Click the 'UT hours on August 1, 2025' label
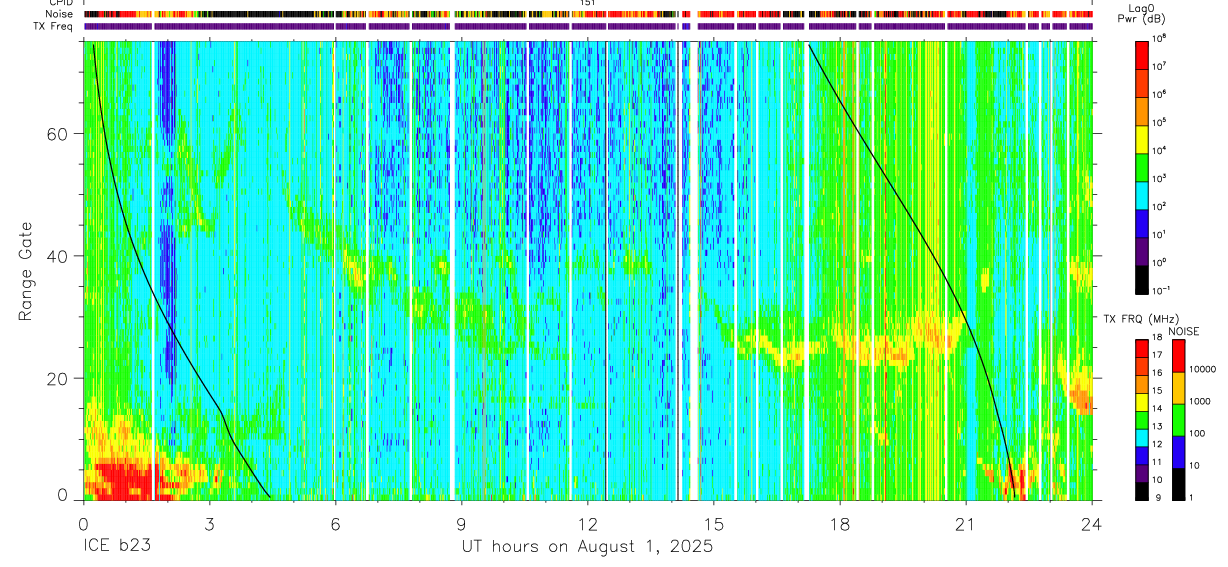The width and height of the screenshot is (1228, 567). click(587, 547)
